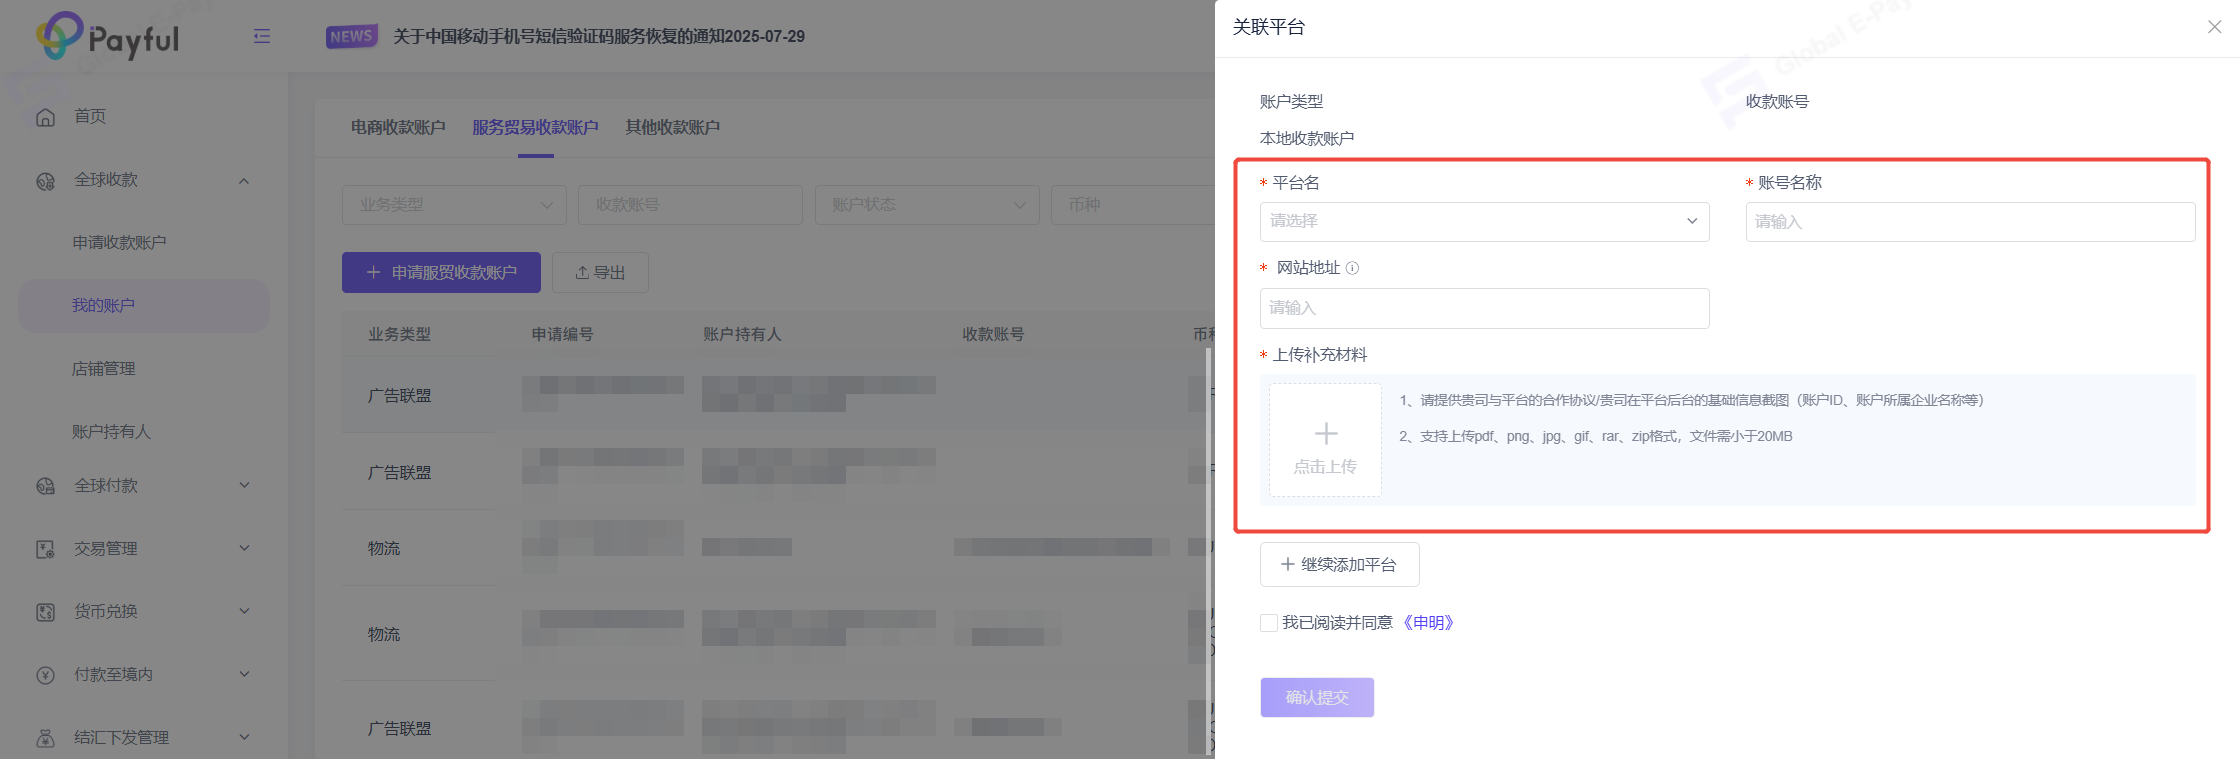Viewport: 2240px width, 759px height.
Task: Check the 我已阅读并同意 checkbox
Action: [1269, 623]
